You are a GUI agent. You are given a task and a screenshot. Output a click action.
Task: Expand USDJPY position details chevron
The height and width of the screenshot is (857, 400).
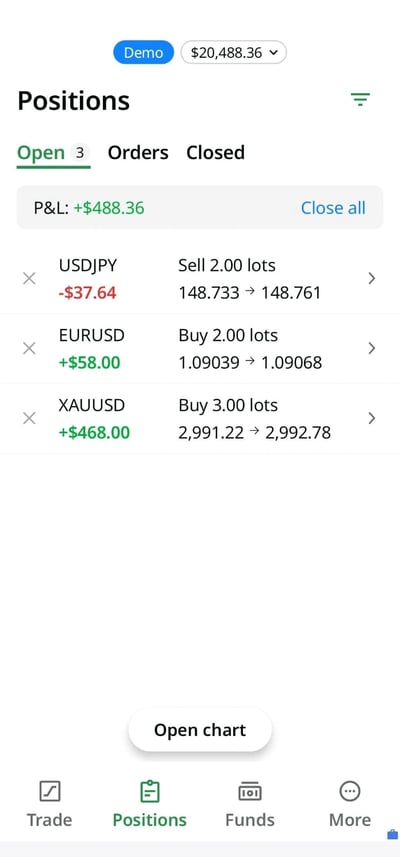tap(372, 279)
